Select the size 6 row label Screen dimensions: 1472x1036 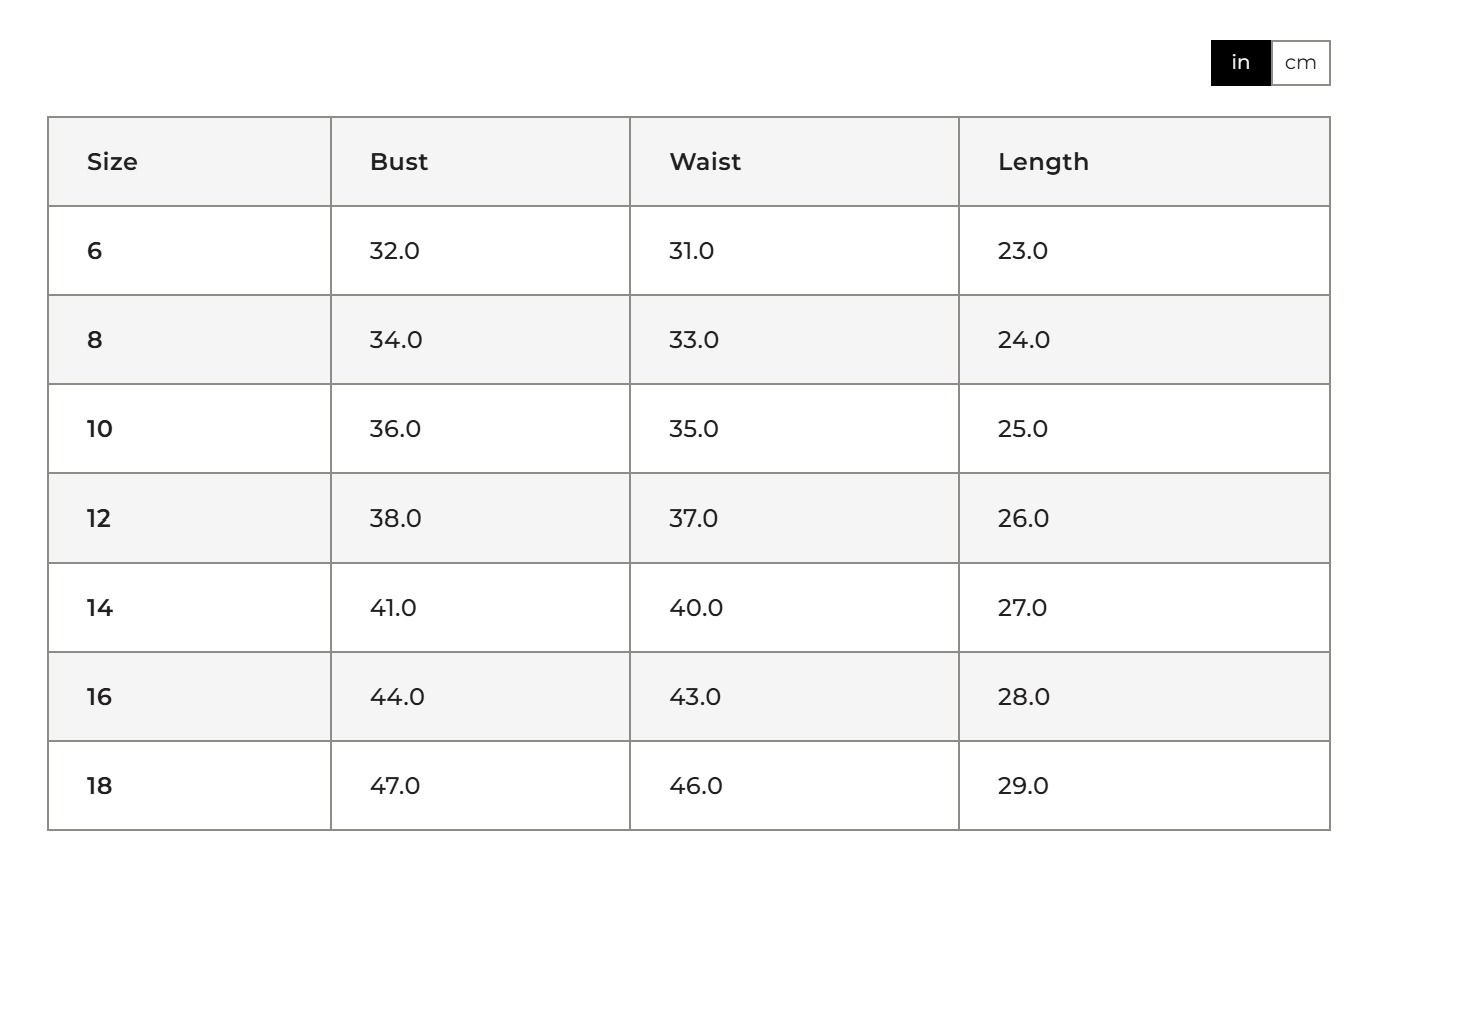tap(190, 251)
